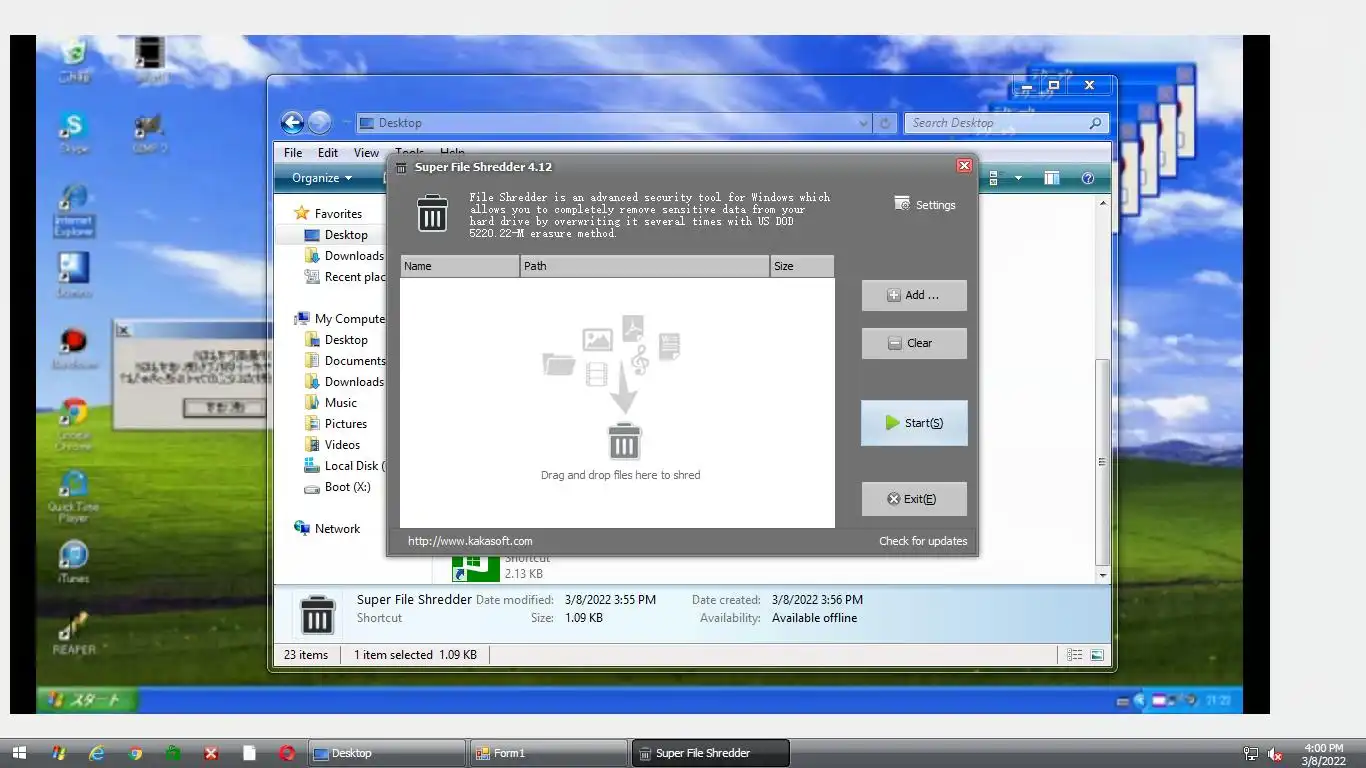Open Chrome from the taskbar
This screenshot has width=1366, height=768.
[135, 753]
